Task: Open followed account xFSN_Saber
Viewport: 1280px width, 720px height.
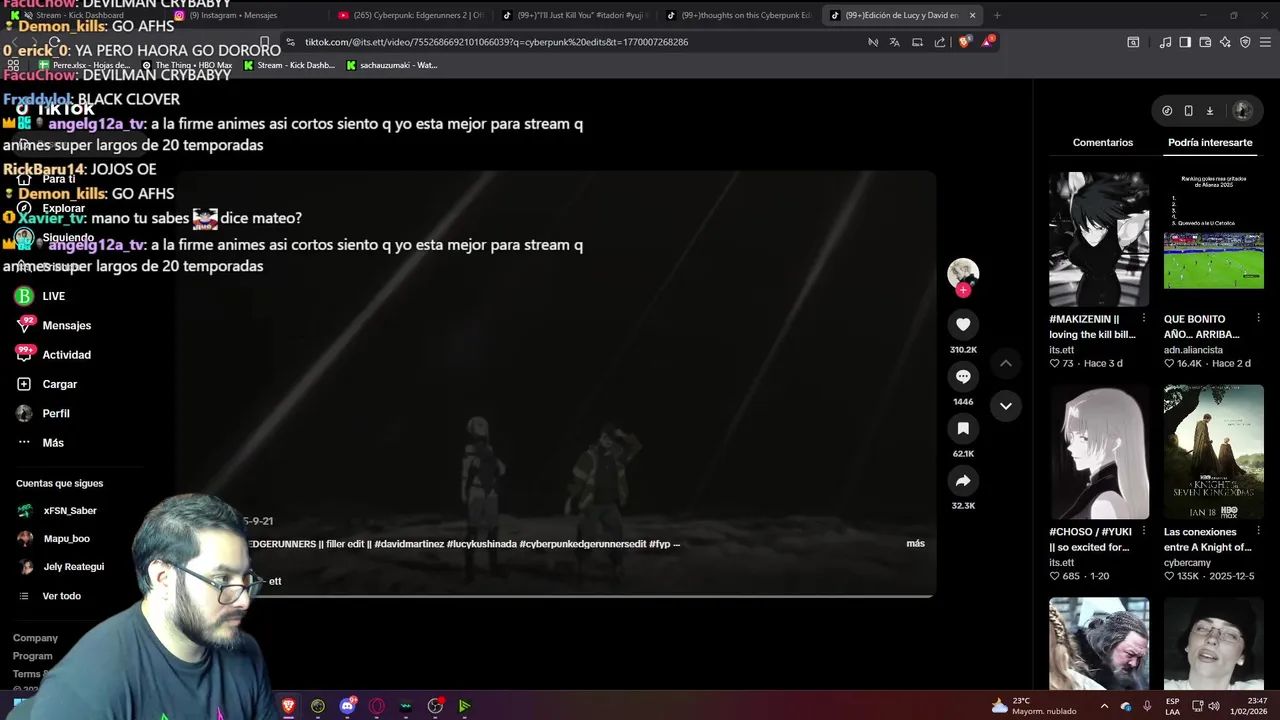Action: click(58, 511)
